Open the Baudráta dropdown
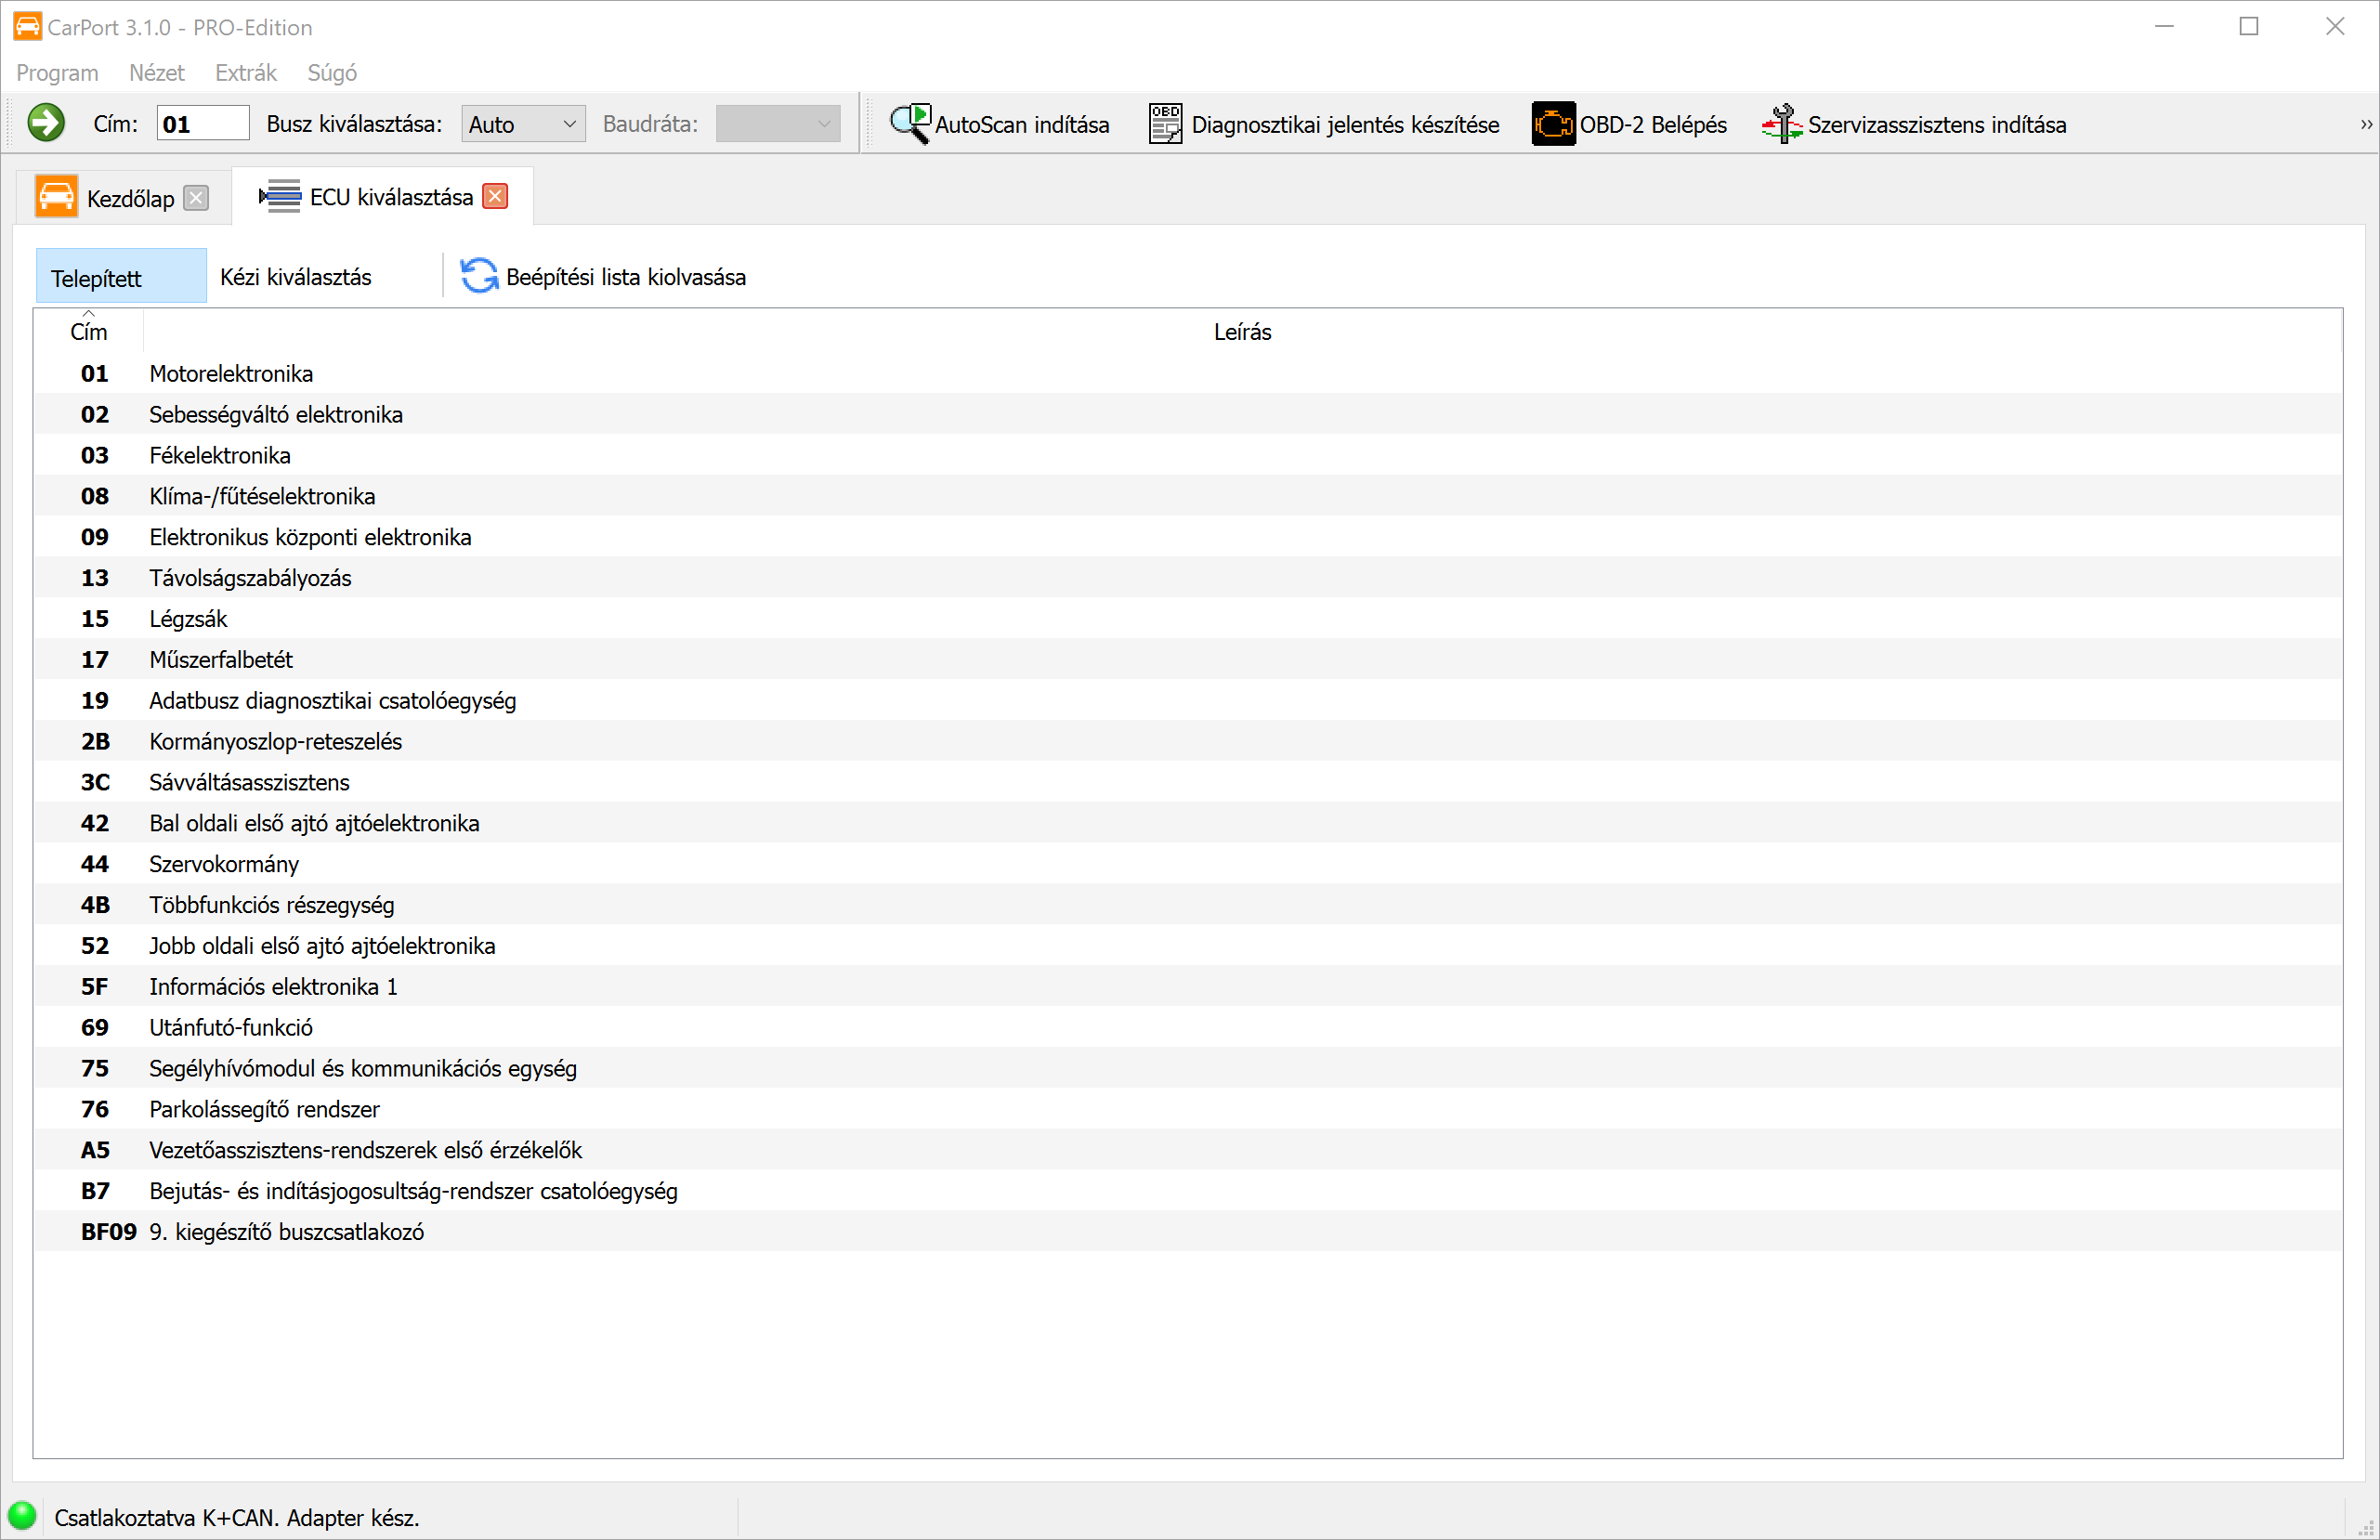 click(x=778, y=124)
